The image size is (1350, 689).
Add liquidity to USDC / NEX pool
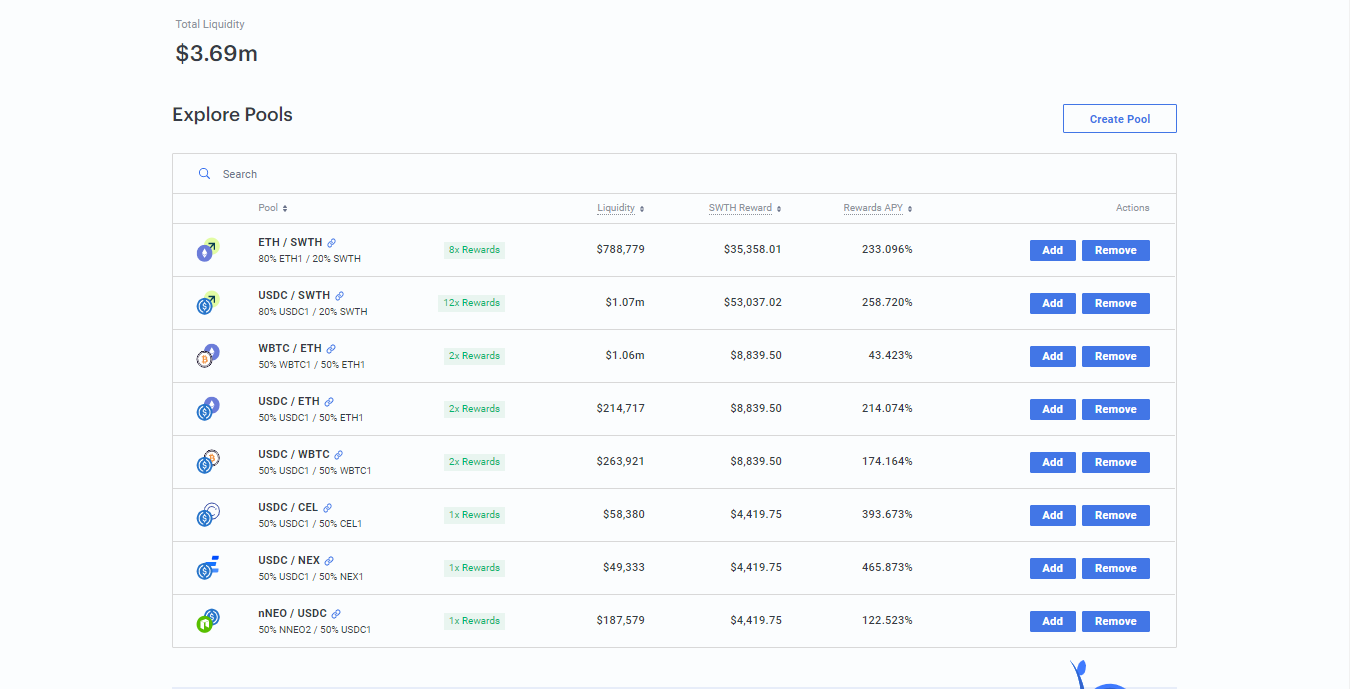[x=1053, y=568]
